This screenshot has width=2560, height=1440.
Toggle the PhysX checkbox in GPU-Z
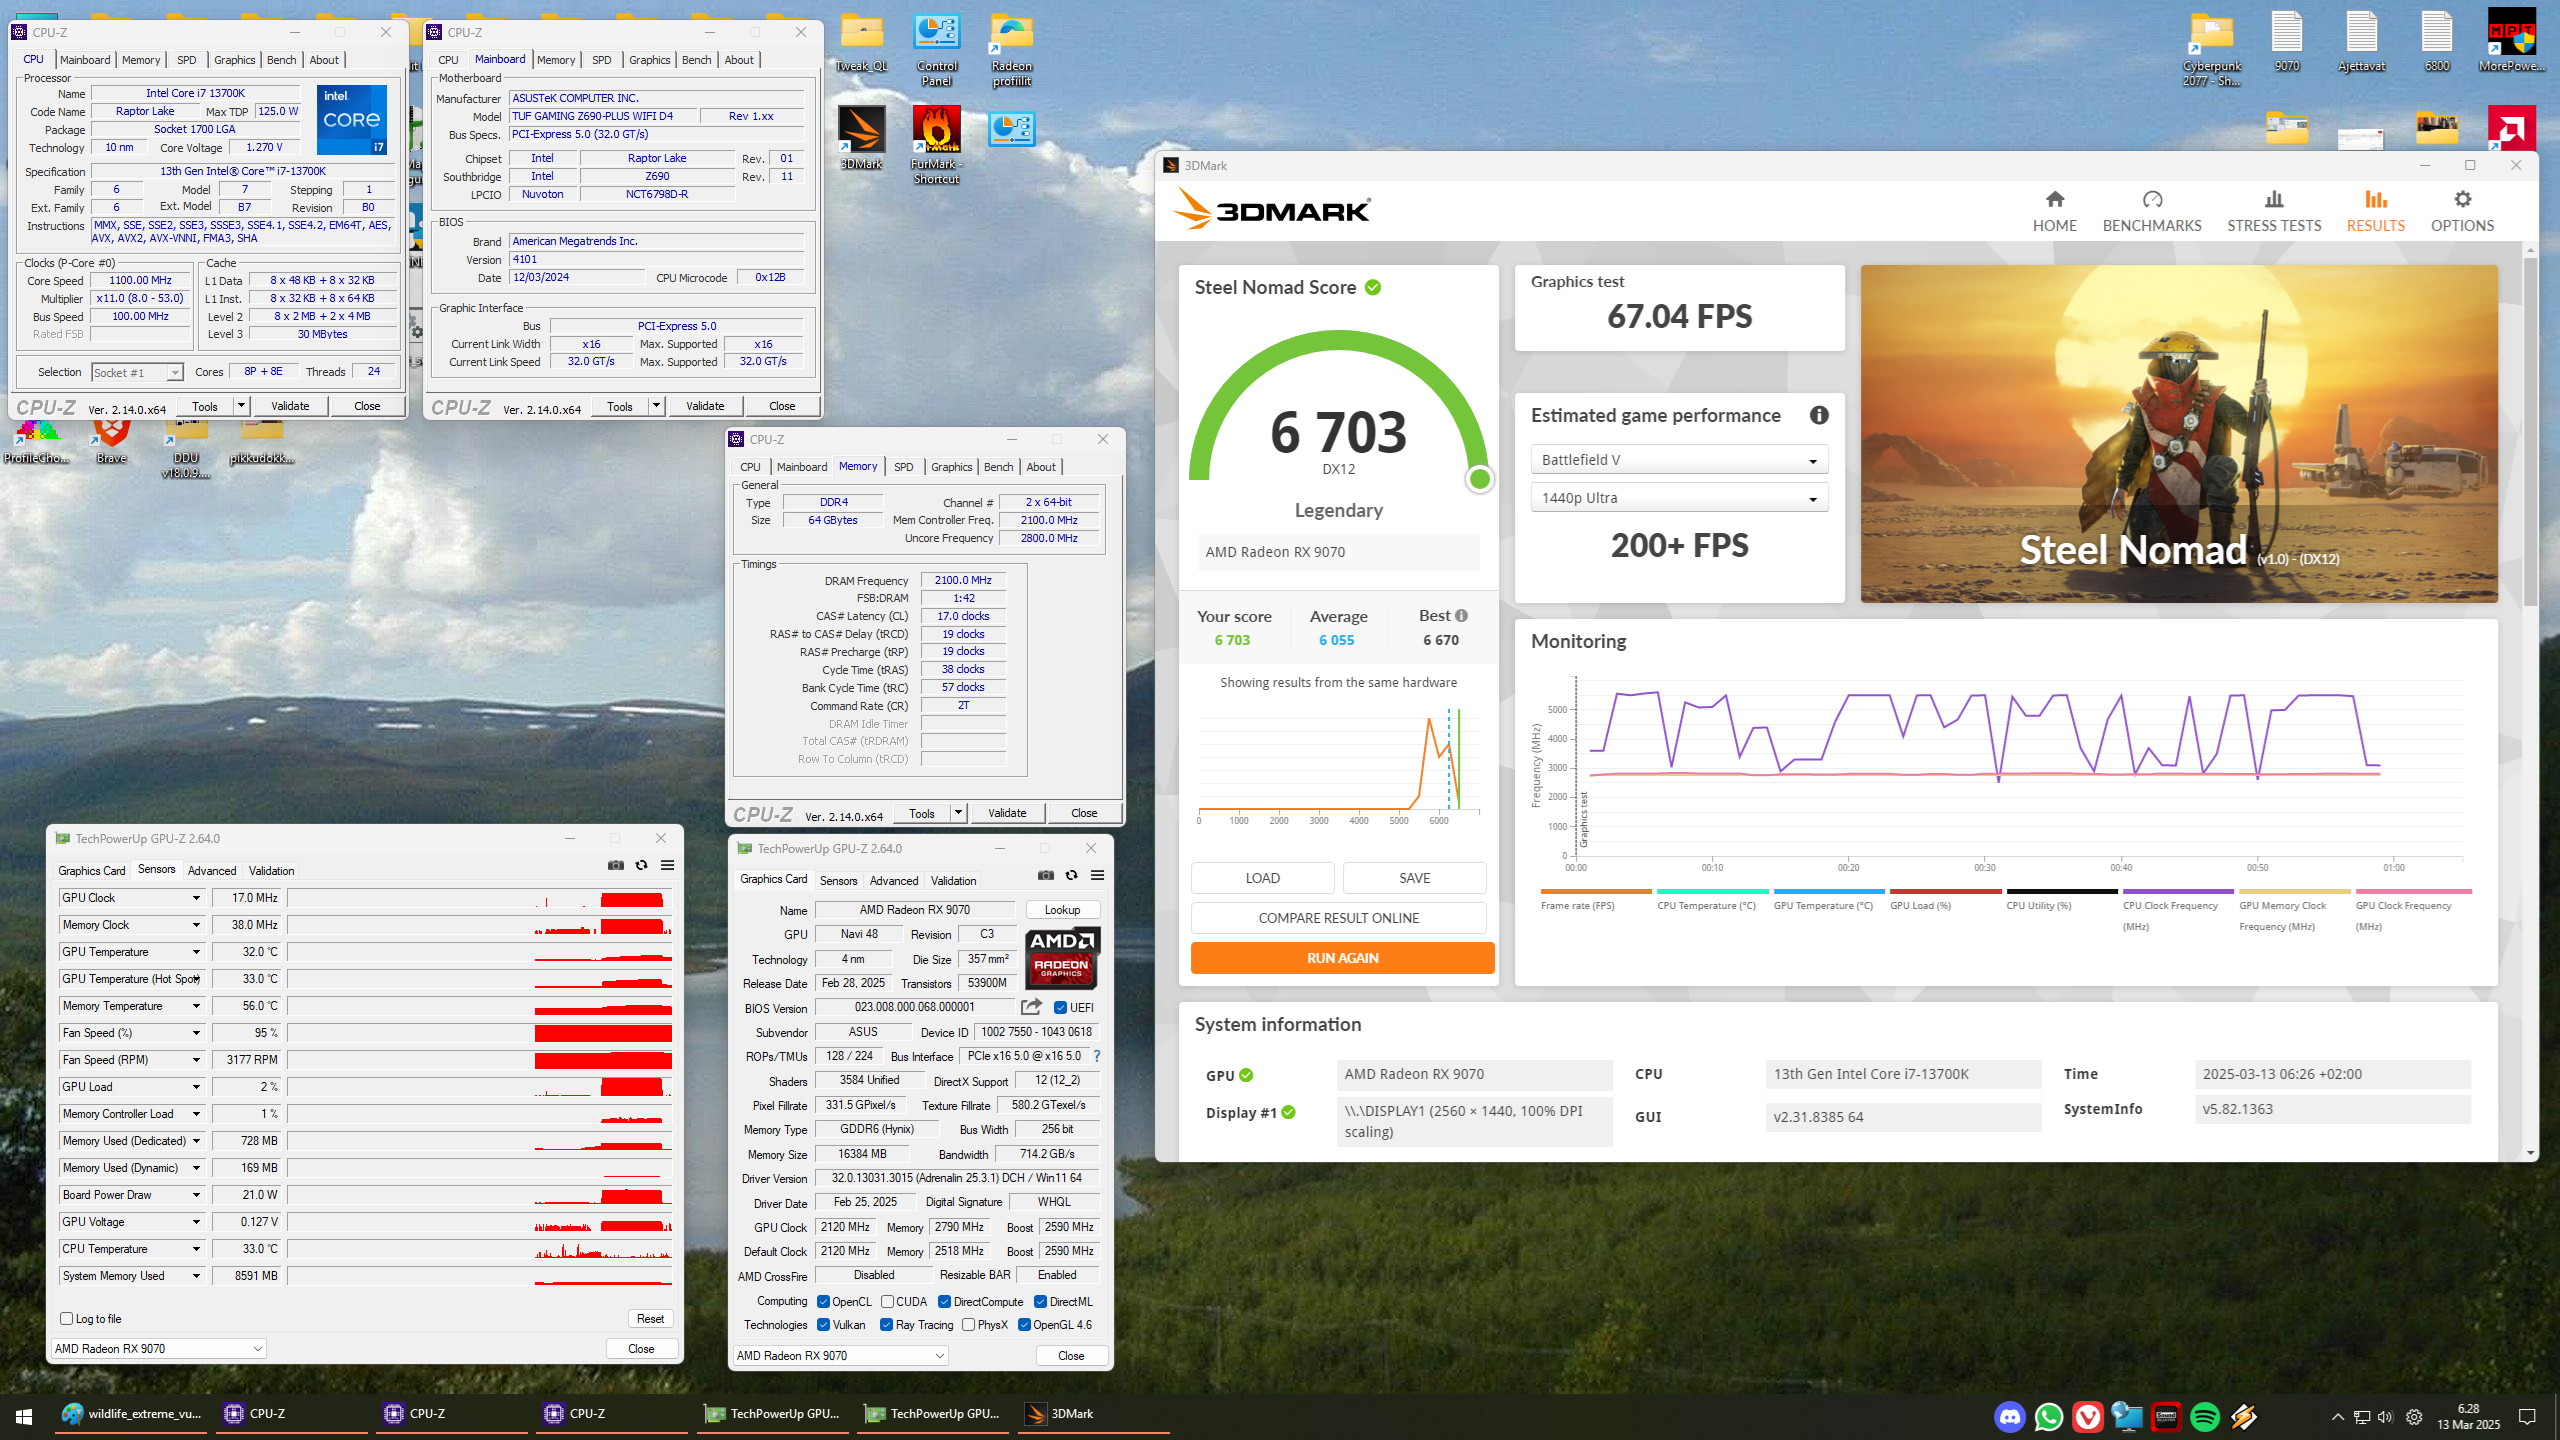(968, 1324)
